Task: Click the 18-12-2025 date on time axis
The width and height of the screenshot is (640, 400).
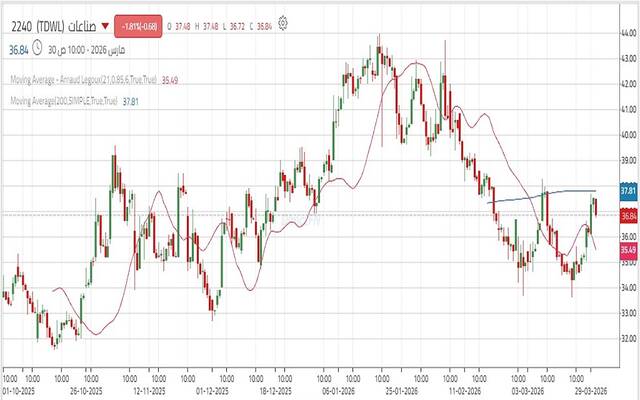Action: tap(275, 392)
